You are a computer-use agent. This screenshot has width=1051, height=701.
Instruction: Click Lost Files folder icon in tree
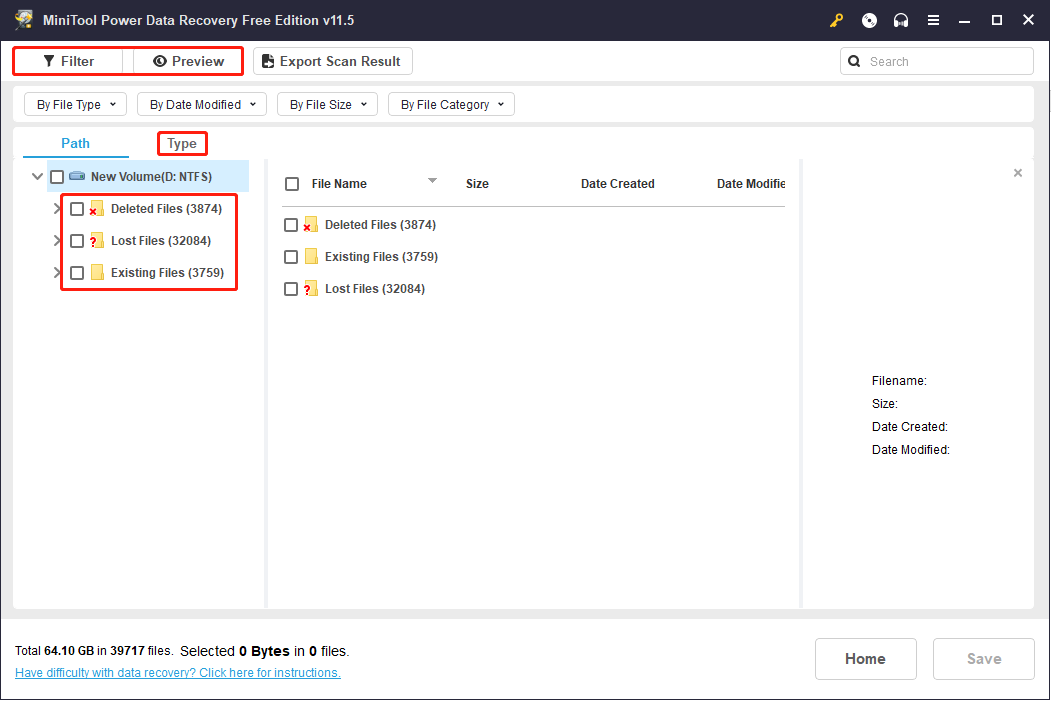[97, 241]
